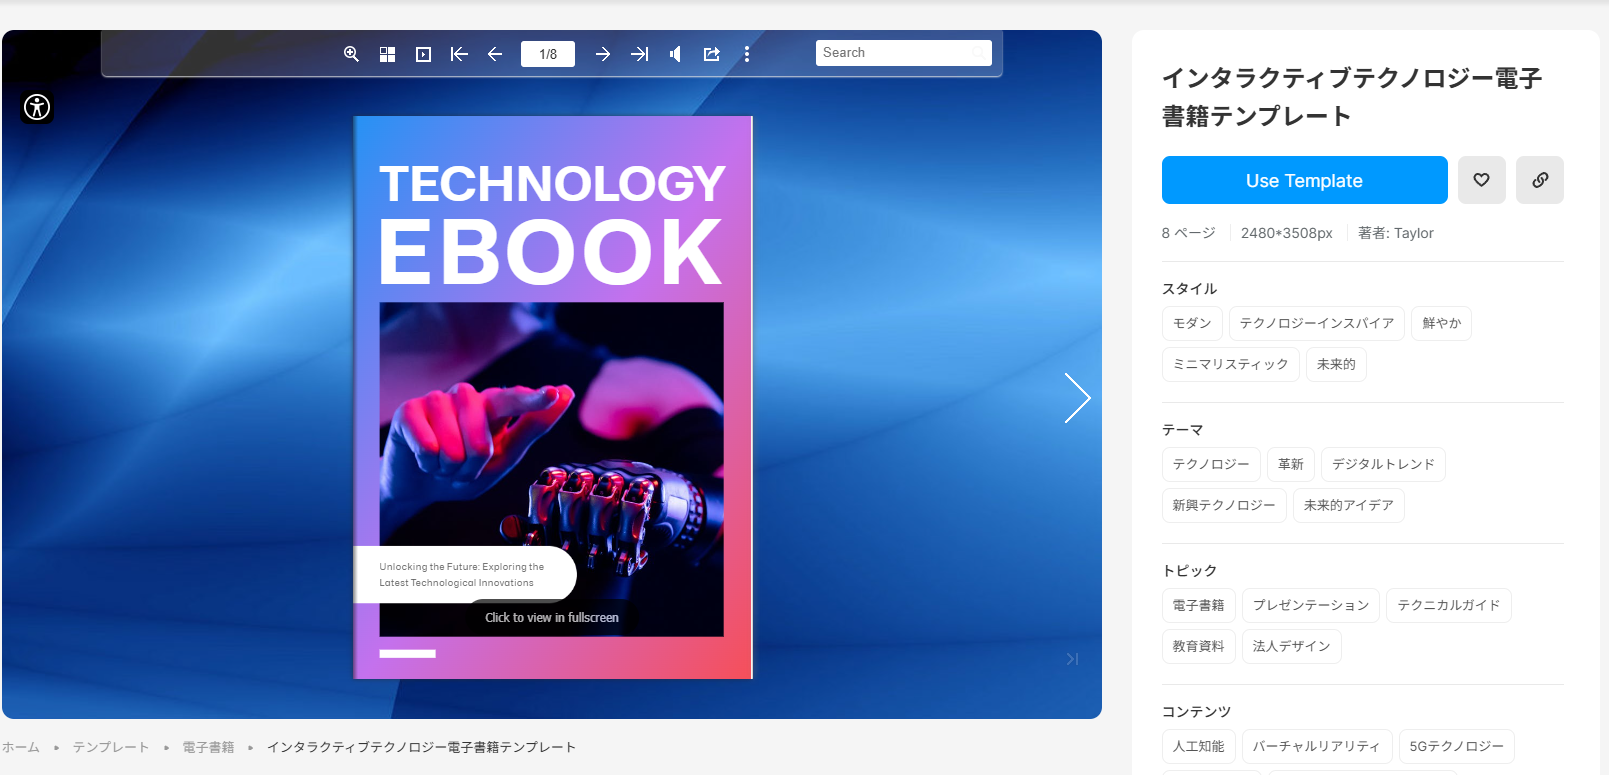Open the thumbnails grid view
Image resolution: width=1609 pixels, height=775 pixels.
(387, 54)
